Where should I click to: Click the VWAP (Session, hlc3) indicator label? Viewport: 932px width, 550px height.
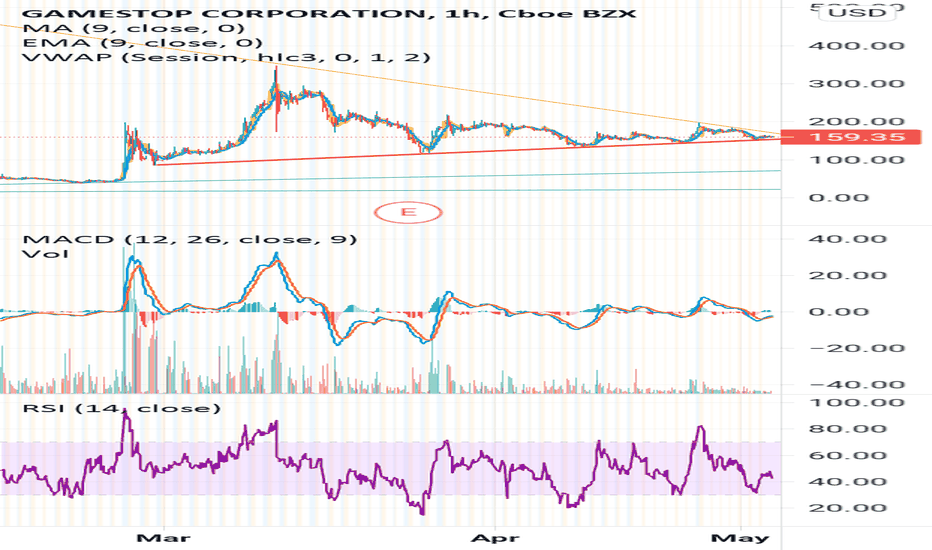[x=226, y=57]
